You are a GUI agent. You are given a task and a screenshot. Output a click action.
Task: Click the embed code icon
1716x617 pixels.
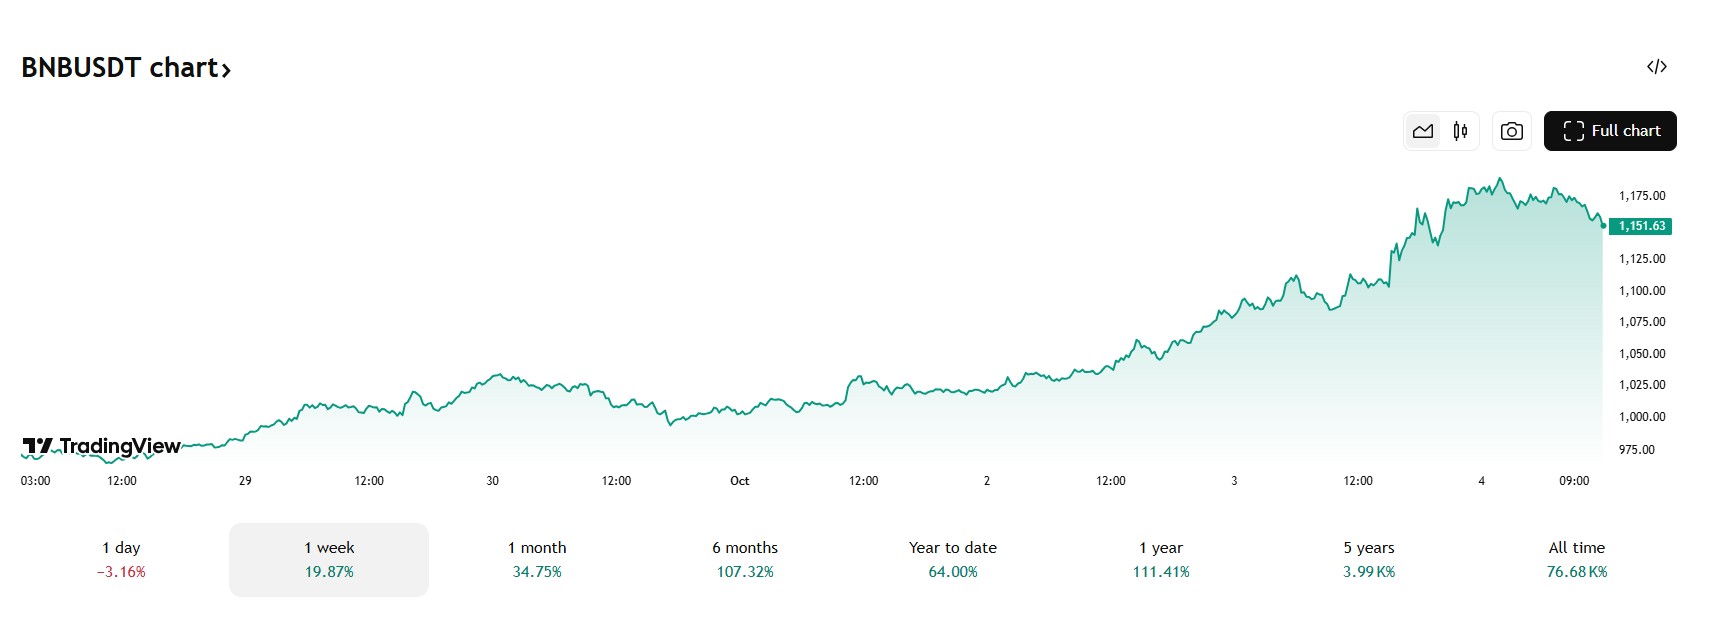click(1656, 67)
